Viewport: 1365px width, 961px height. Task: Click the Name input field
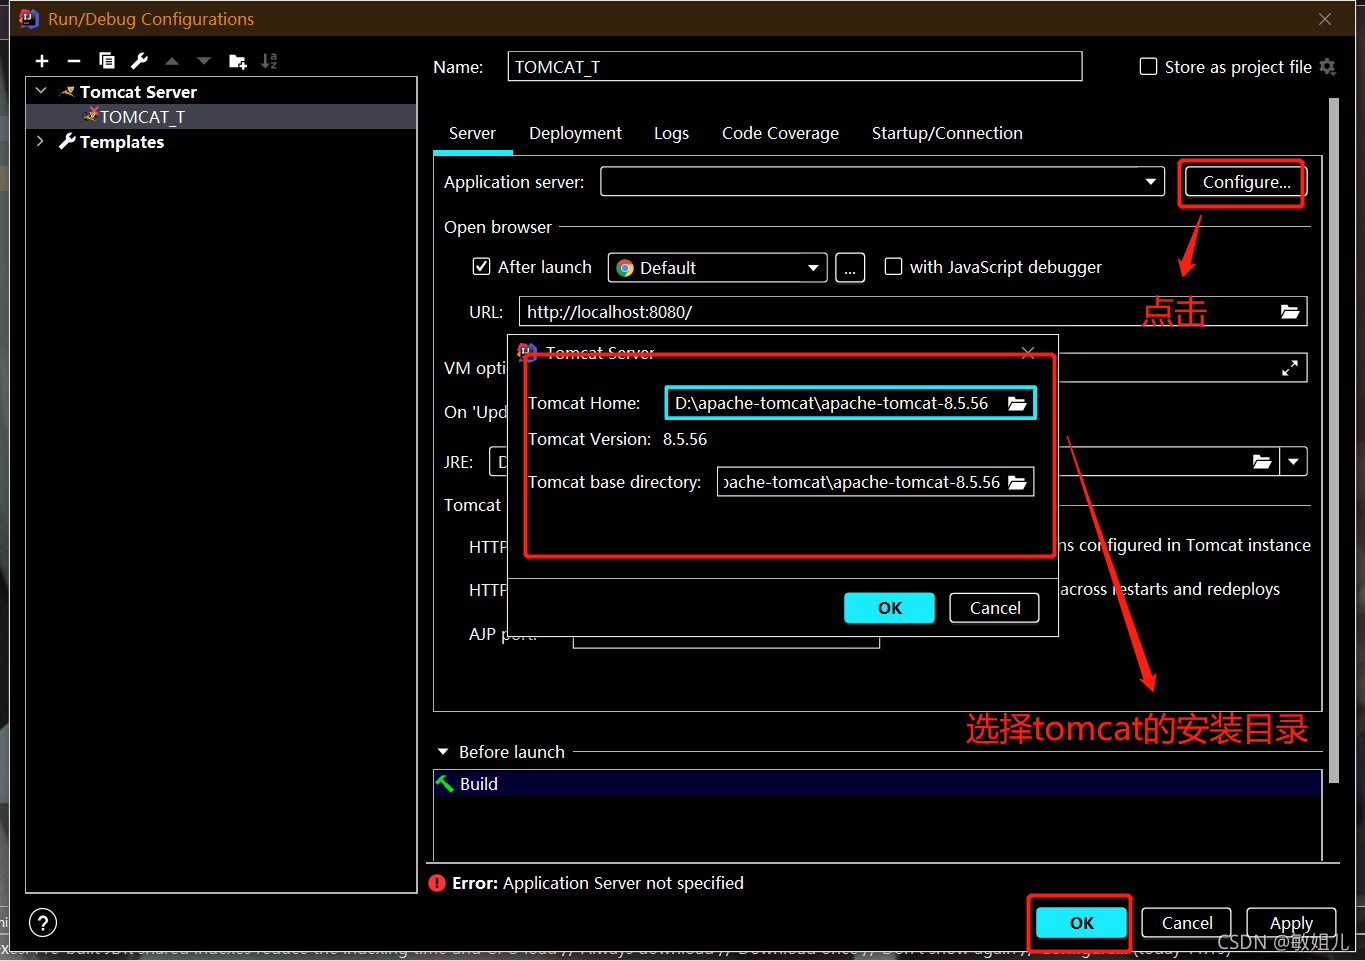(795, 67)
